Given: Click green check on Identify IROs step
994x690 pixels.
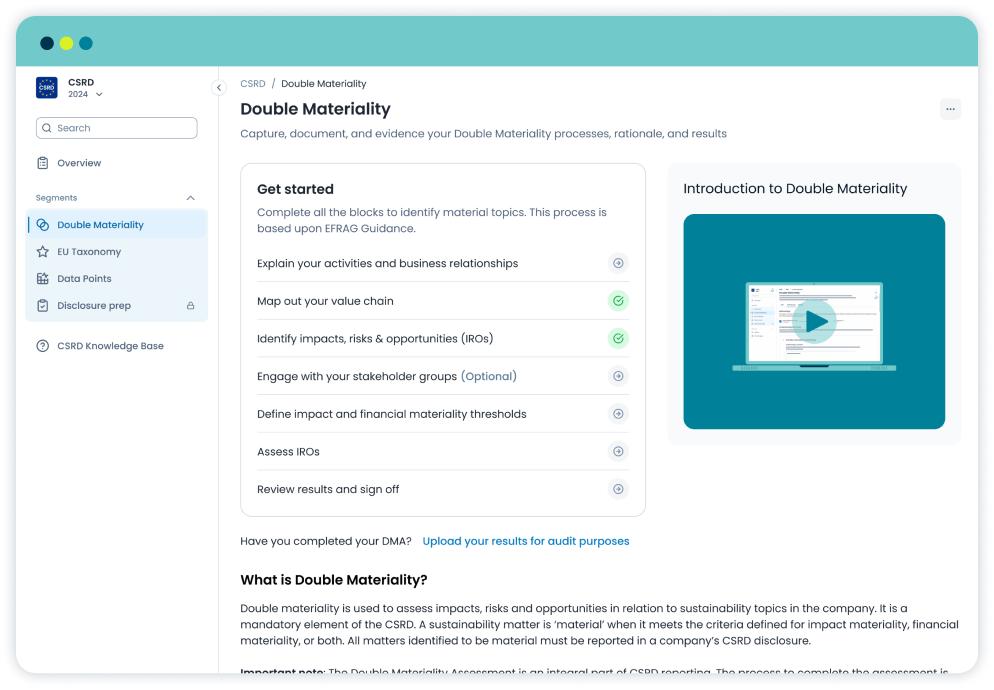Looking at the screenshot, I should click(x=618, y=339).
